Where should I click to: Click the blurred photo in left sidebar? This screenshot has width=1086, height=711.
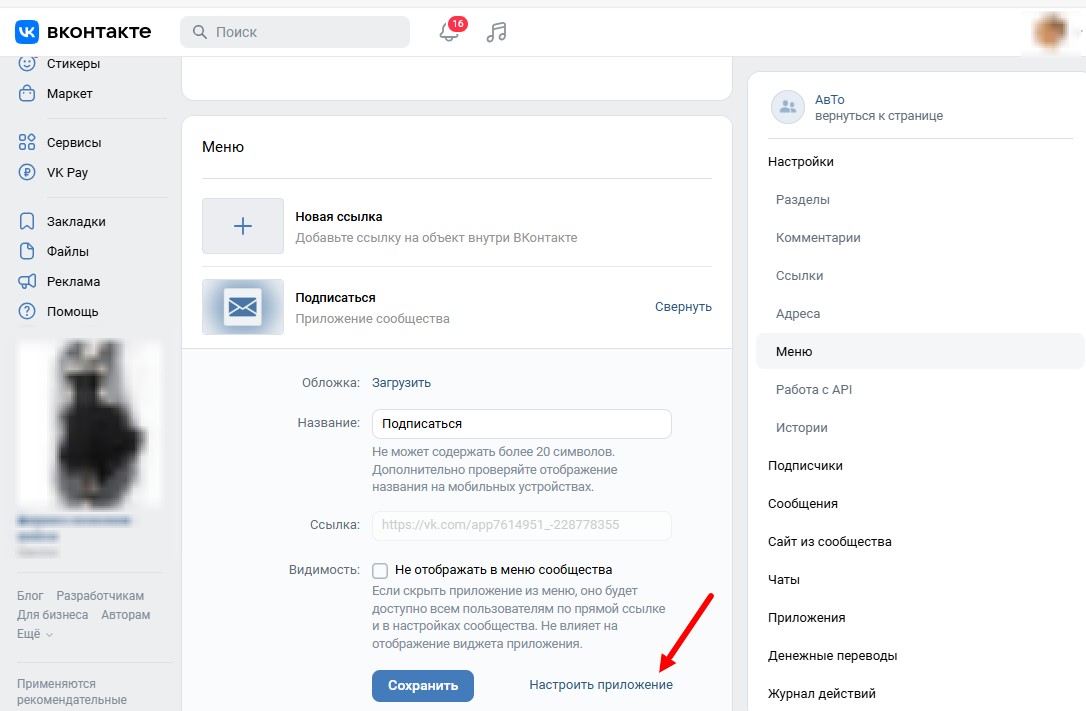pyautogui.click(x=89, y=424)
